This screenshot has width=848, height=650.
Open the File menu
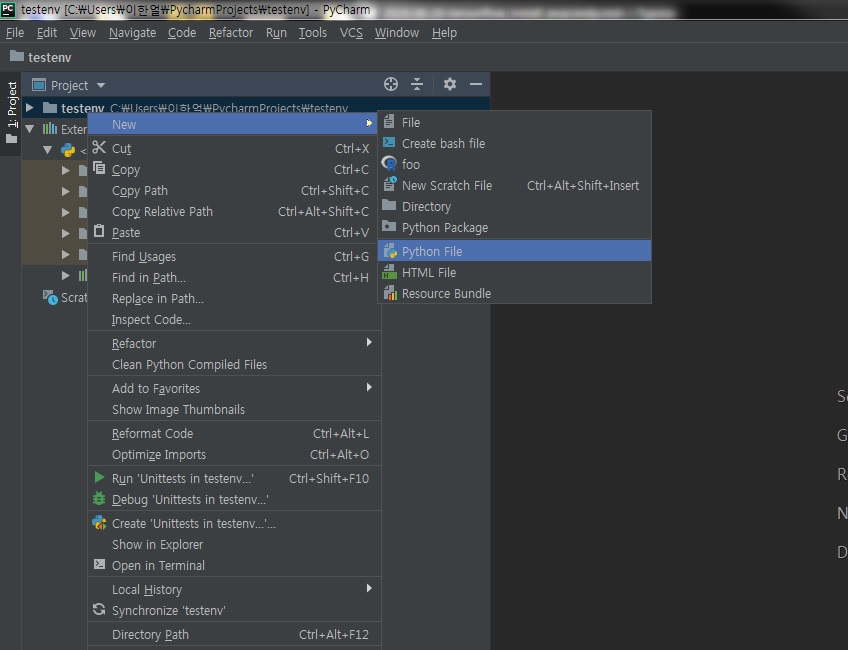tap(15, 33)
